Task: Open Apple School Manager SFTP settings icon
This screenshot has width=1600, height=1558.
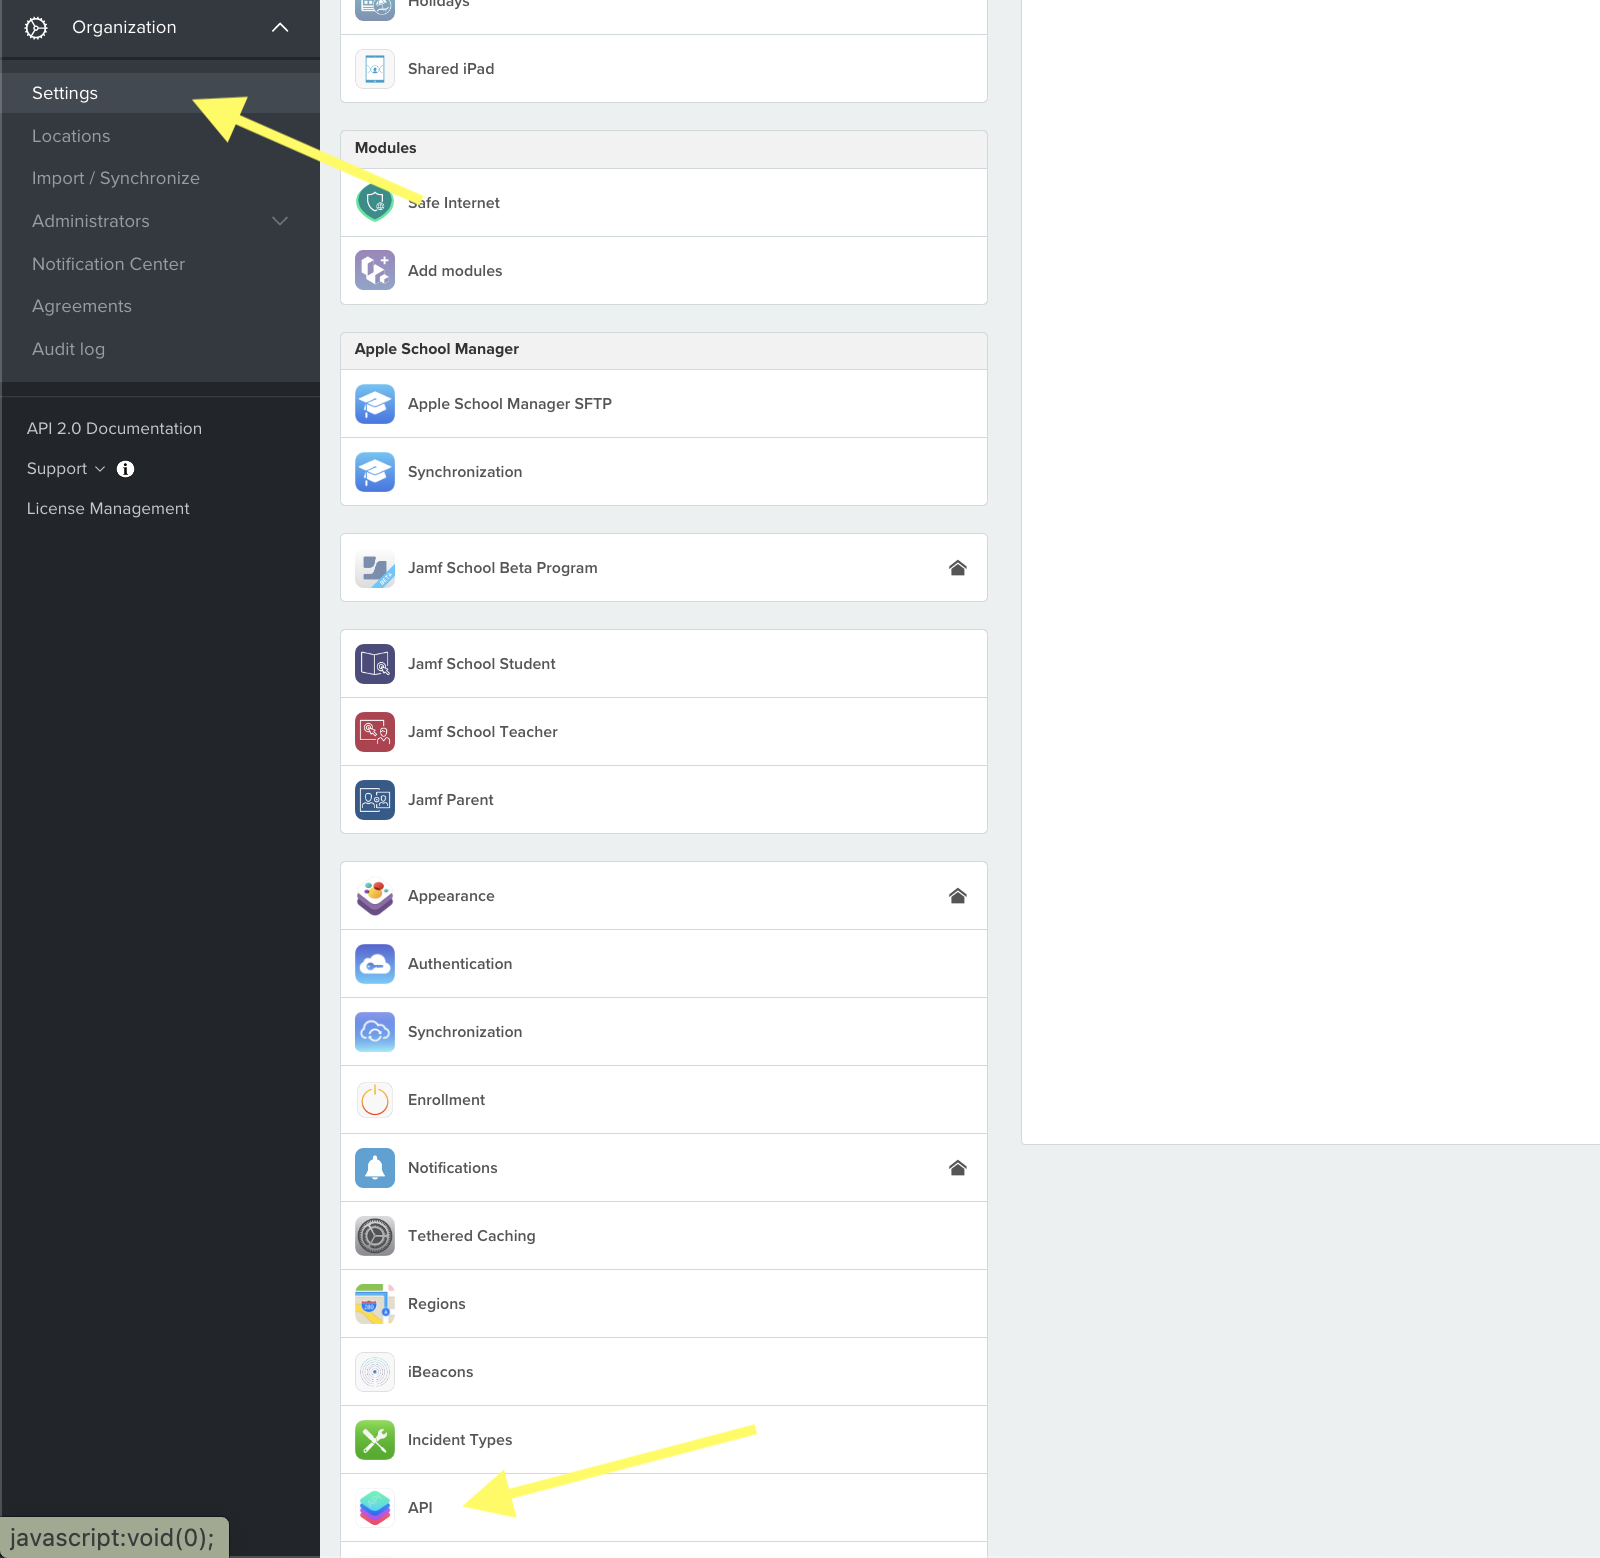Action: 374,403
